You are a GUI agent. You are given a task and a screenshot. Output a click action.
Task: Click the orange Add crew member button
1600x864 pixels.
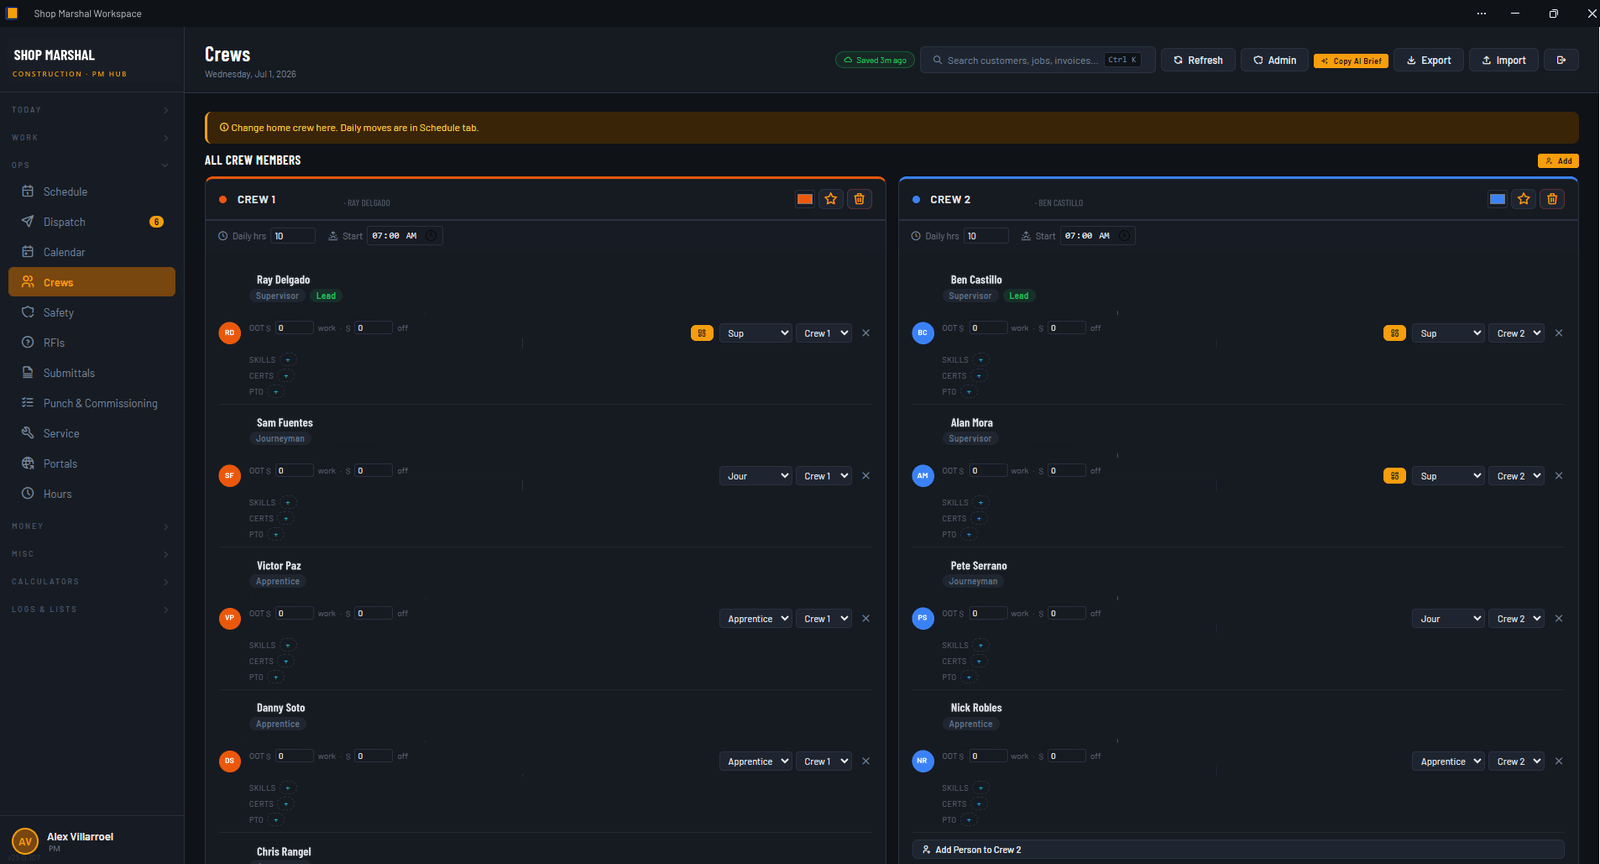1558,161
